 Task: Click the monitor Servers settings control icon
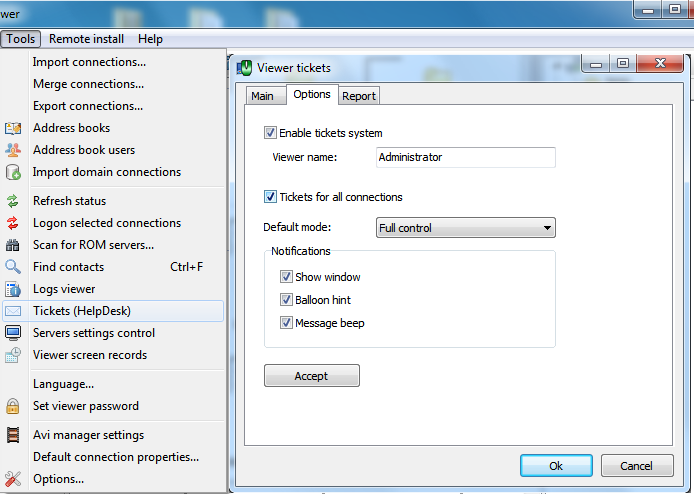[x=13, y=333]
